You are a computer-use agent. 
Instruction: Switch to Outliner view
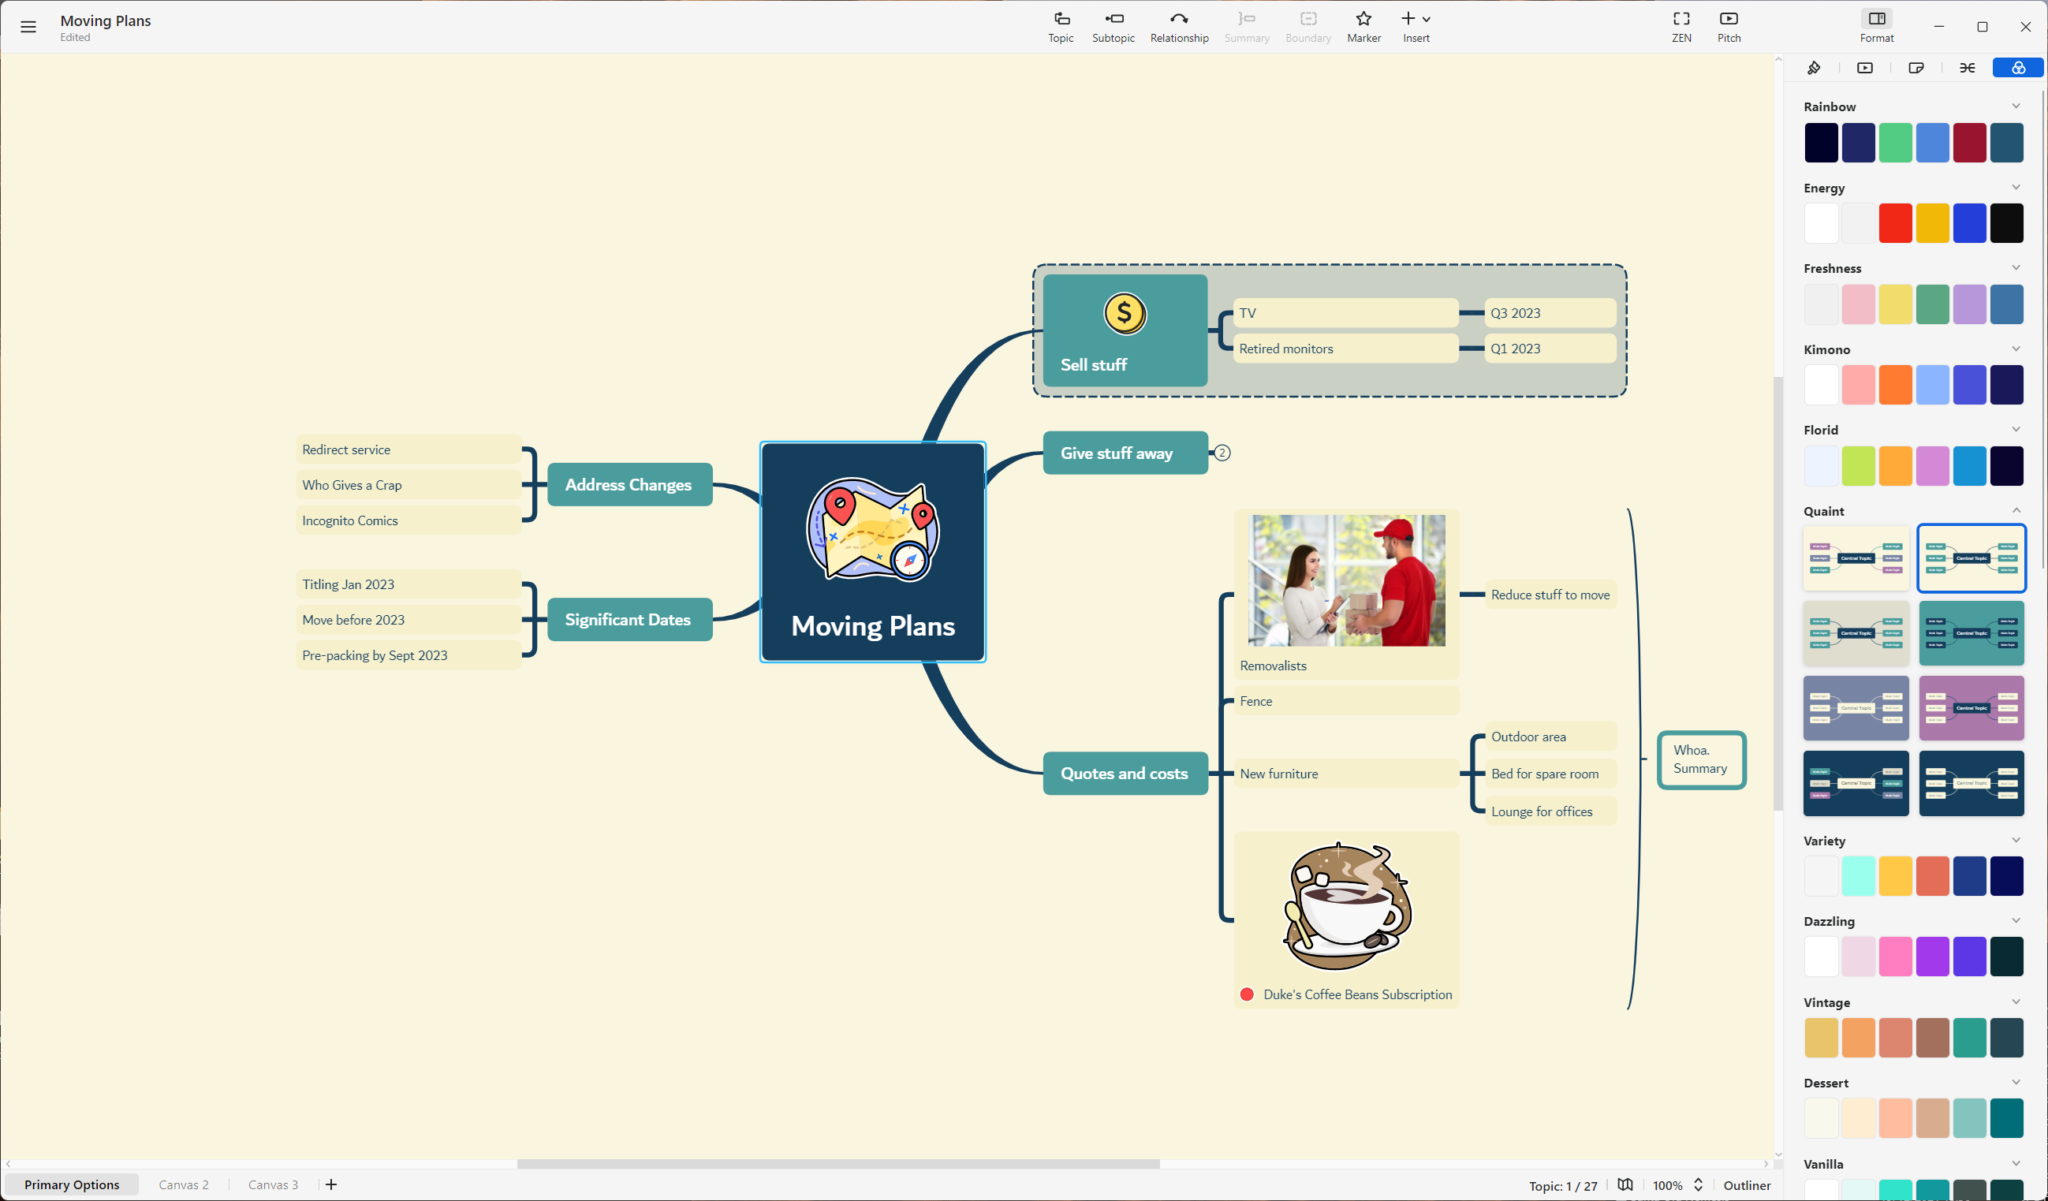click(1747, 1184)
